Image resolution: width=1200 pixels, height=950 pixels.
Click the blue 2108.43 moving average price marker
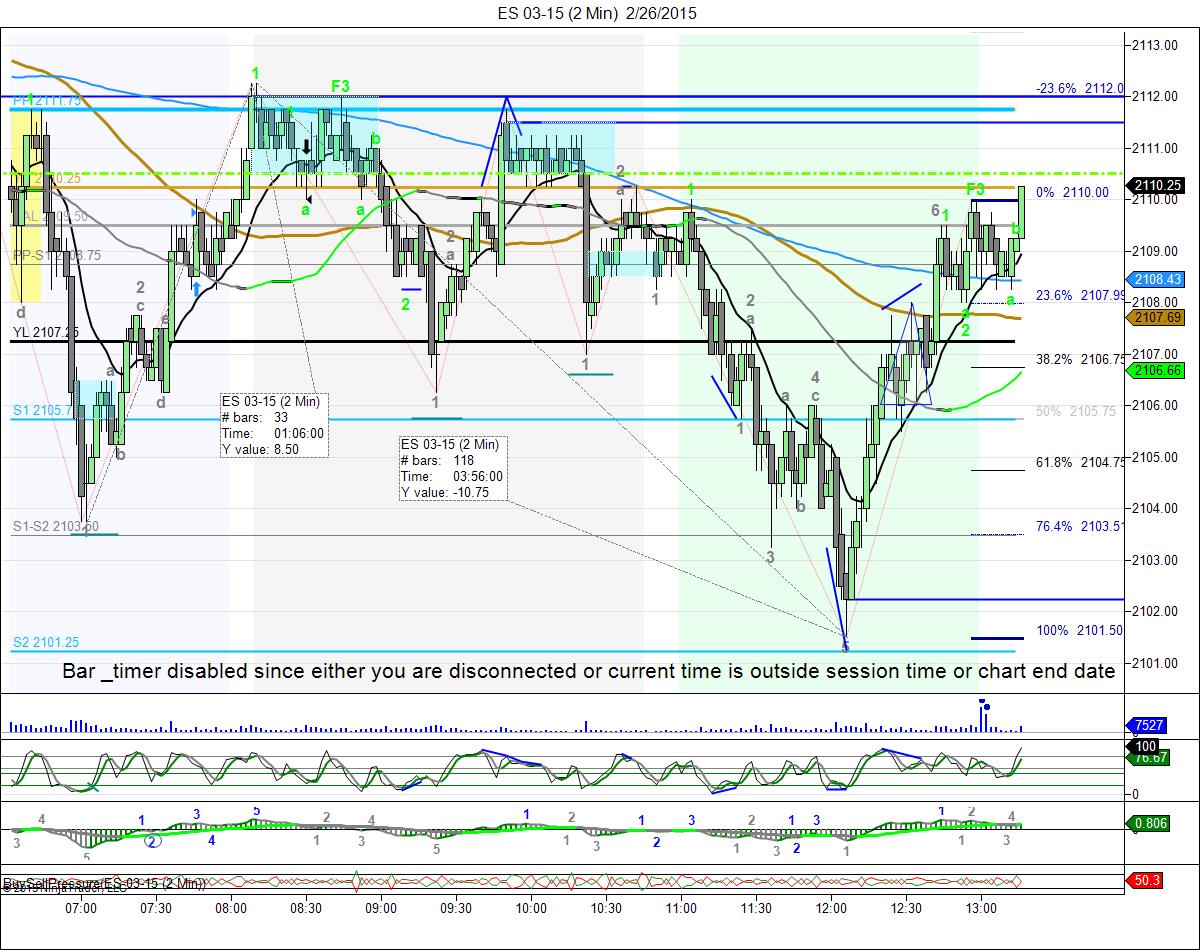tap(1155, 280)
